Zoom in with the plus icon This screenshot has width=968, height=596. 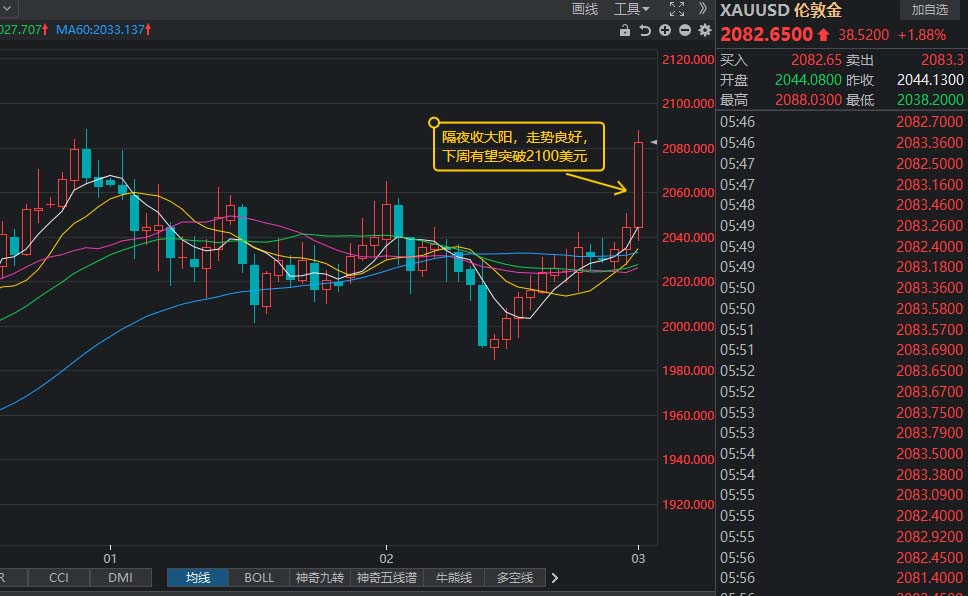point(665,30)
